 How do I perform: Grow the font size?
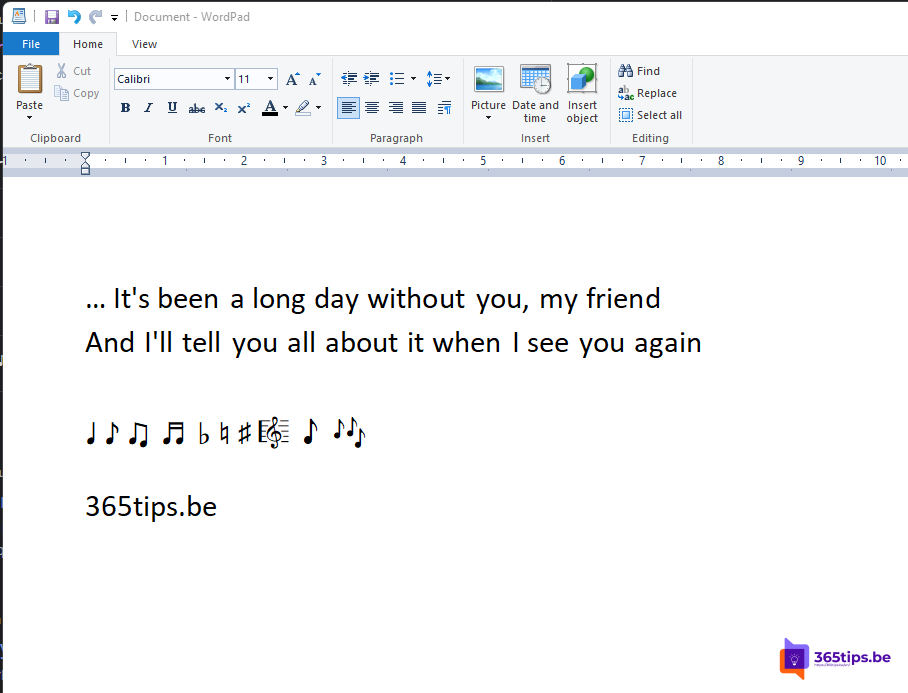(x=293, y=79)
